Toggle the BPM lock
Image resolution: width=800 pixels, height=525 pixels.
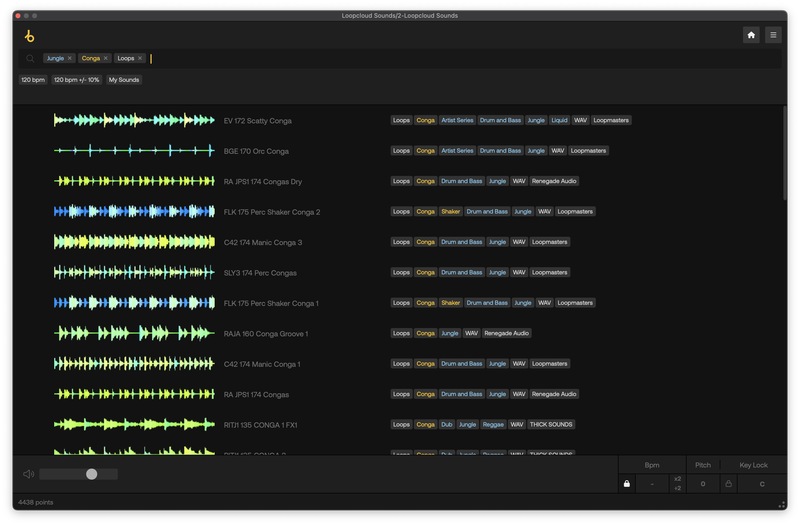(627, 484)
